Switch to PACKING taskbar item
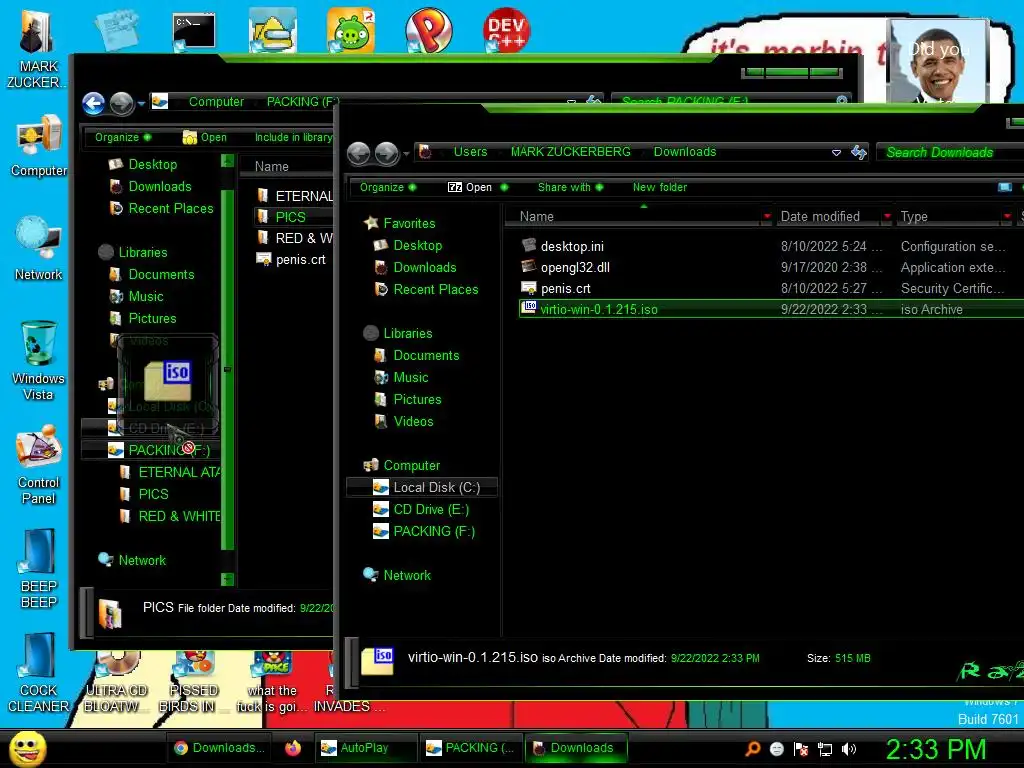The height and width of the screenshot is (768, 1024). 470,748
